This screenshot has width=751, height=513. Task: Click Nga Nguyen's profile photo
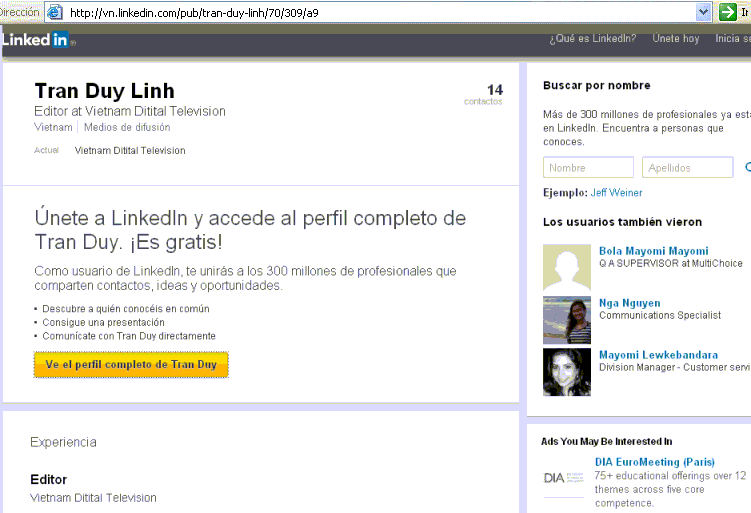point(567,319)
